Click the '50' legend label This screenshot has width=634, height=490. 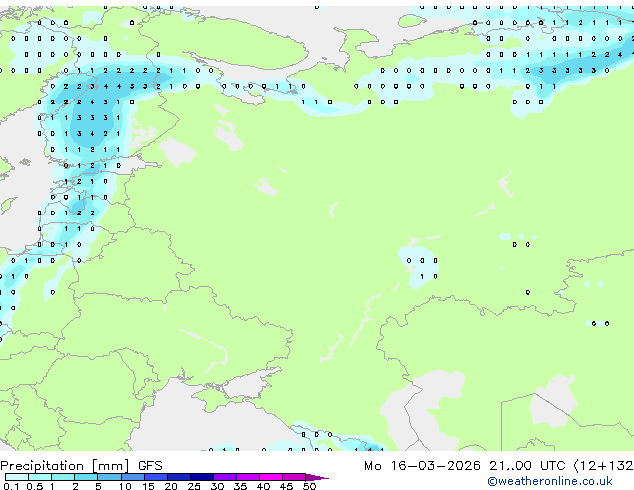pyautogui.click(x=309, y=486)
